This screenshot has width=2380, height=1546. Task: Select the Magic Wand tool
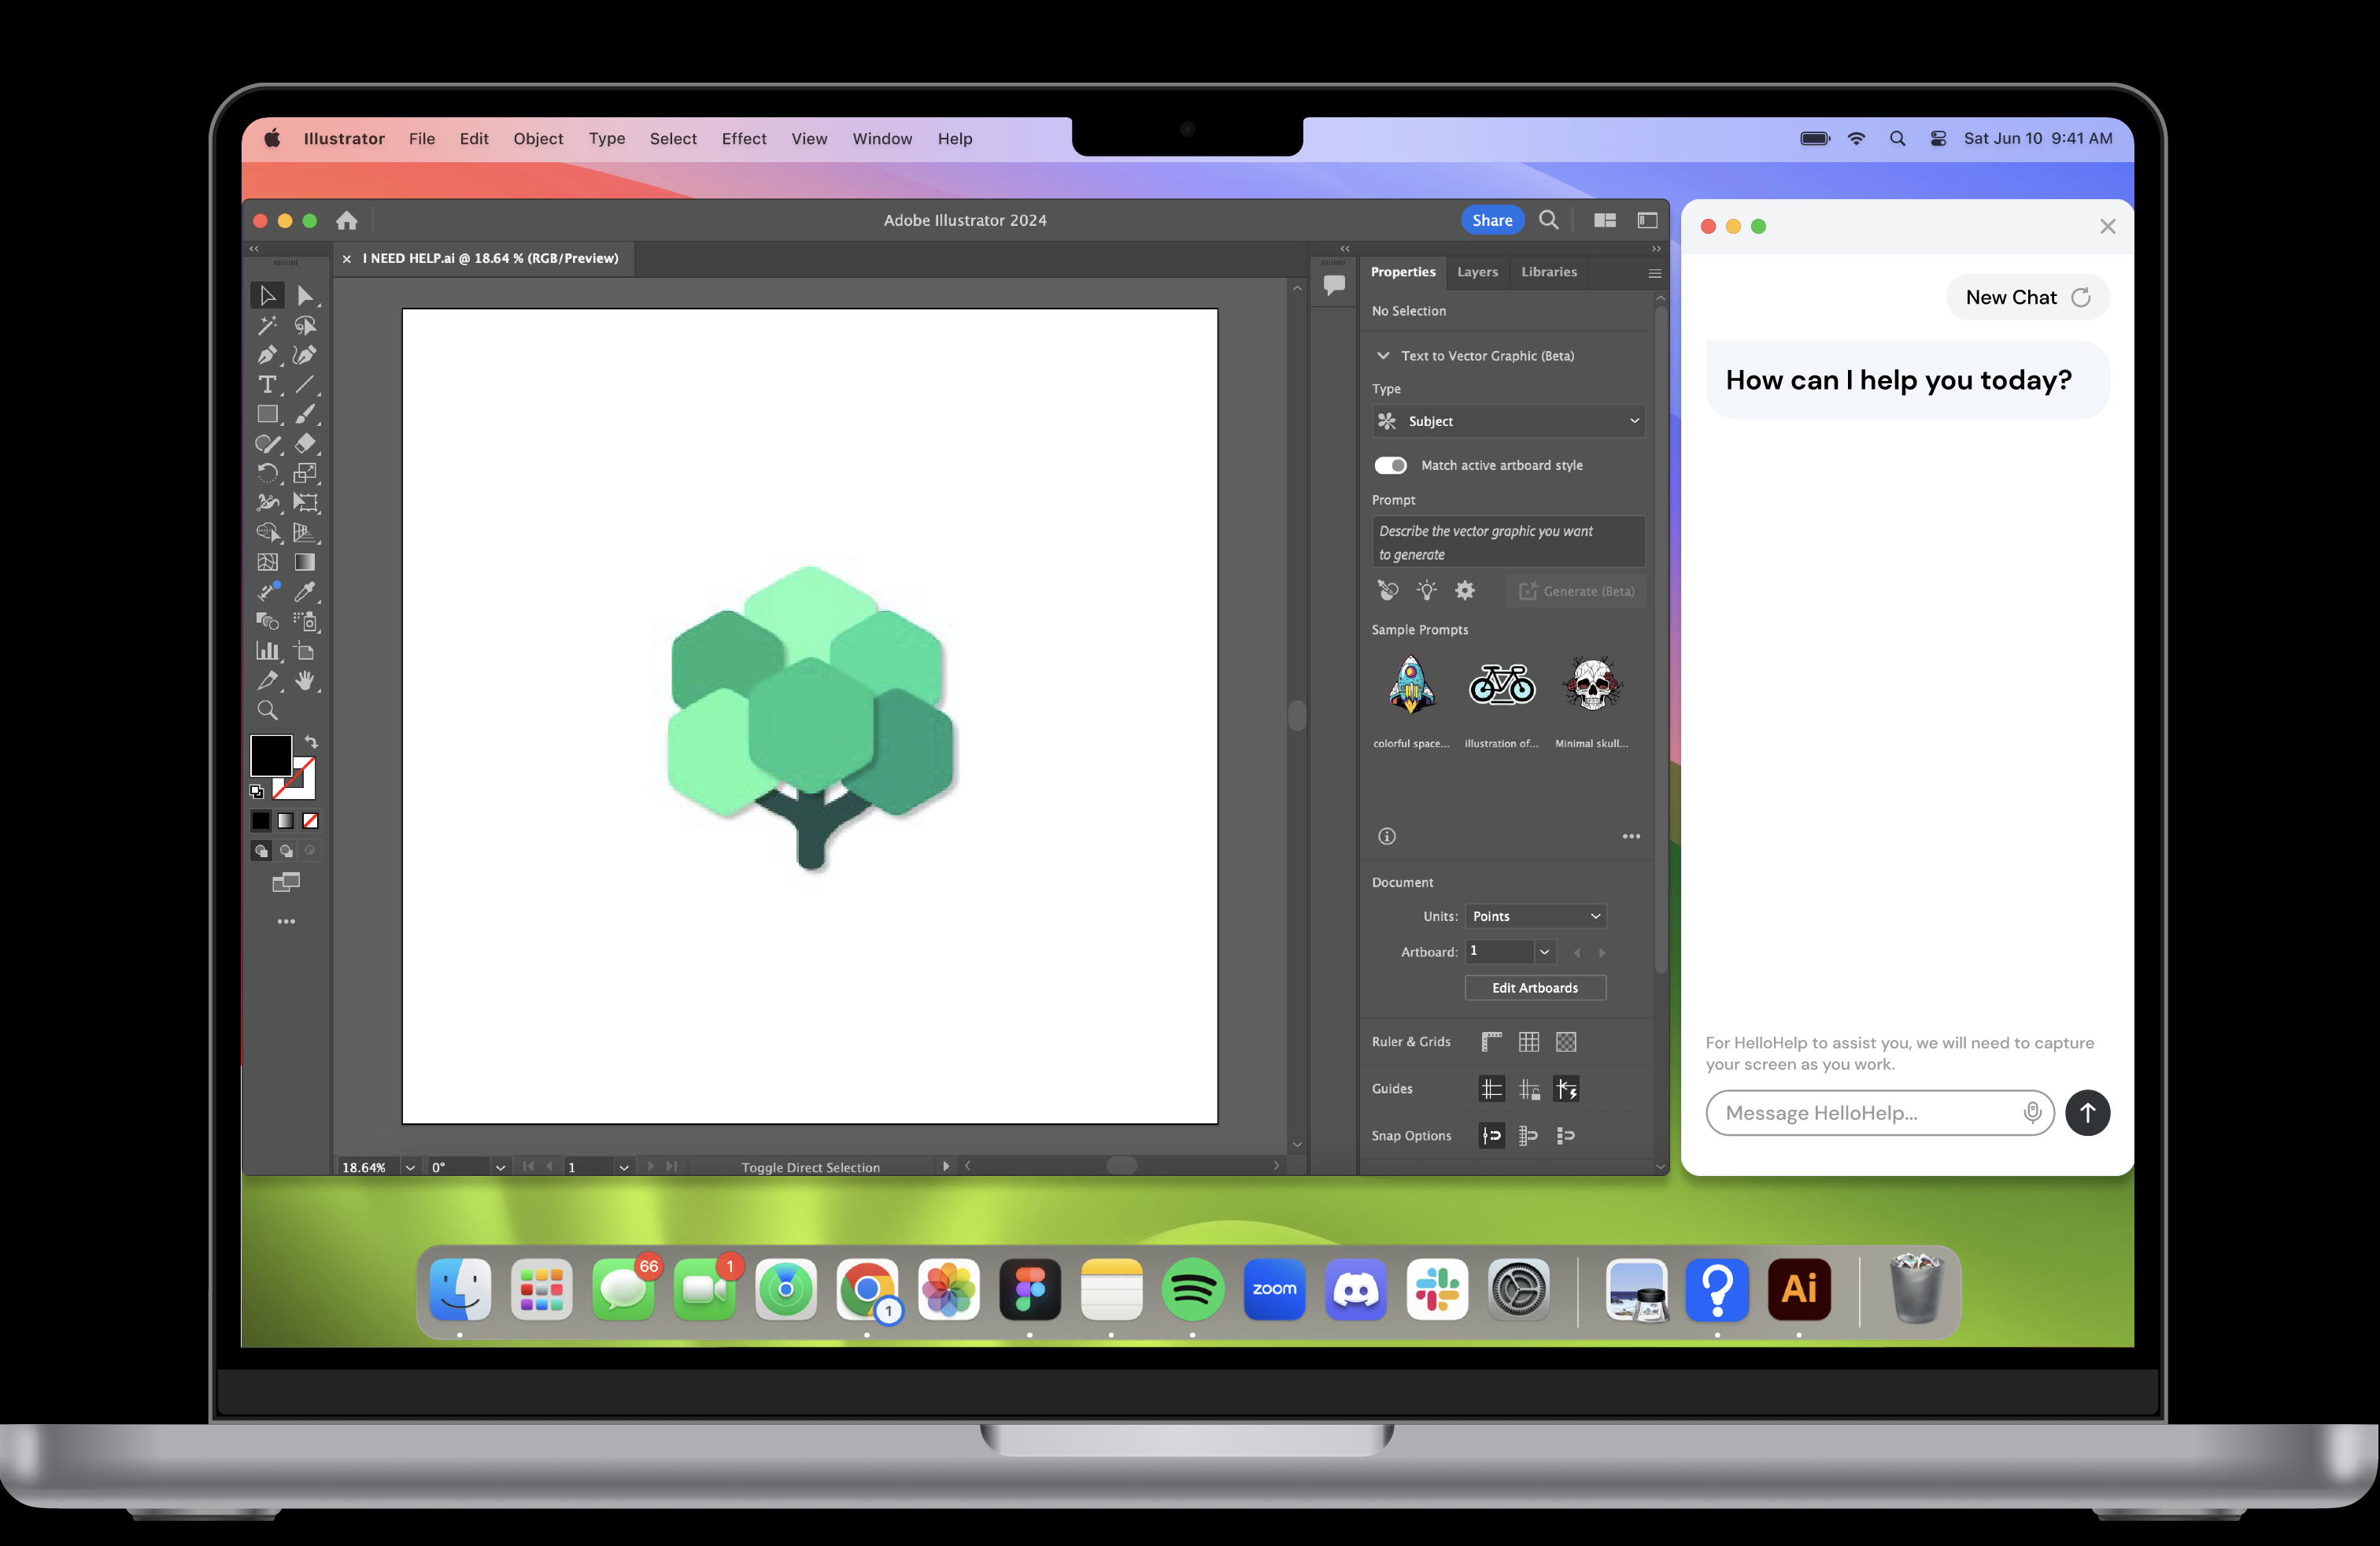click(267, 326)
